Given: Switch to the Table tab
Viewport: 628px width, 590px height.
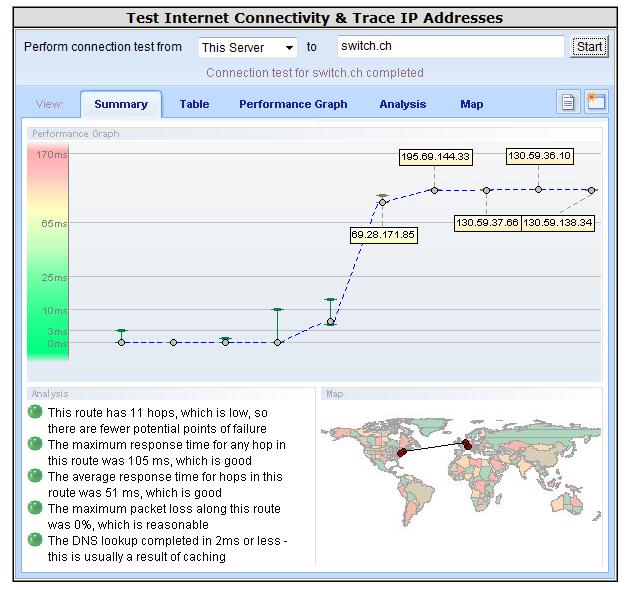Looking at the screenshot, I should [x=194, y=104].
